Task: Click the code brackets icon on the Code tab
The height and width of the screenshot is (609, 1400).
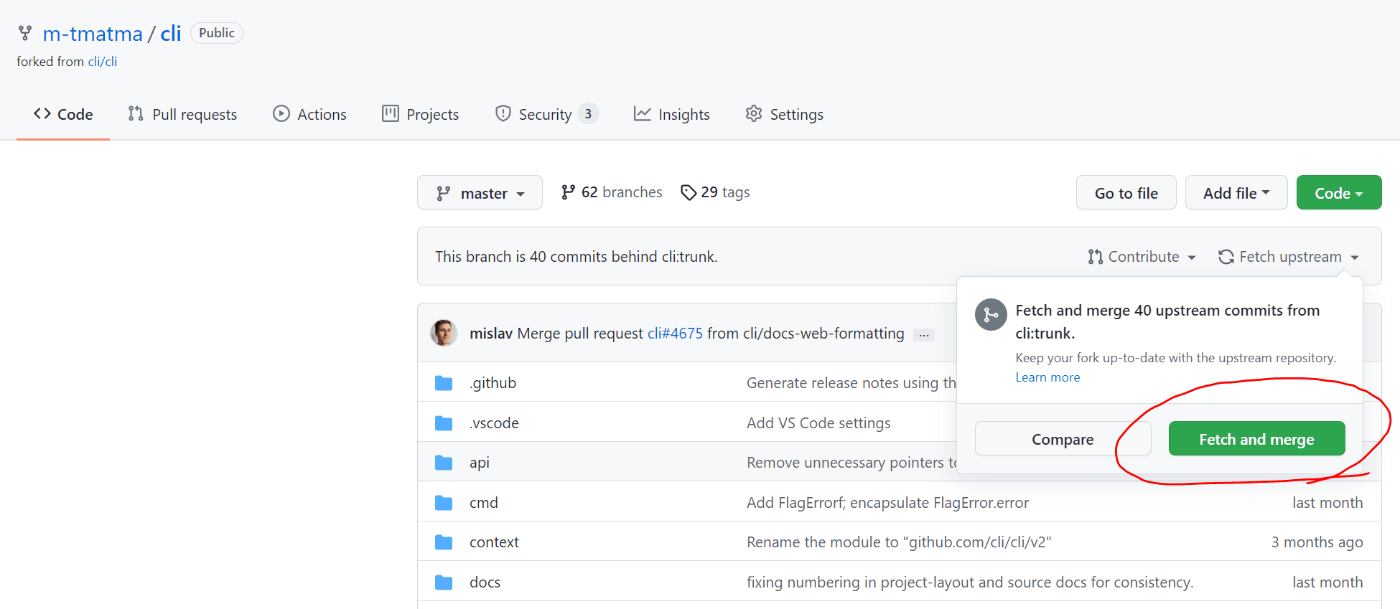Action: click(x=41, y=114)
